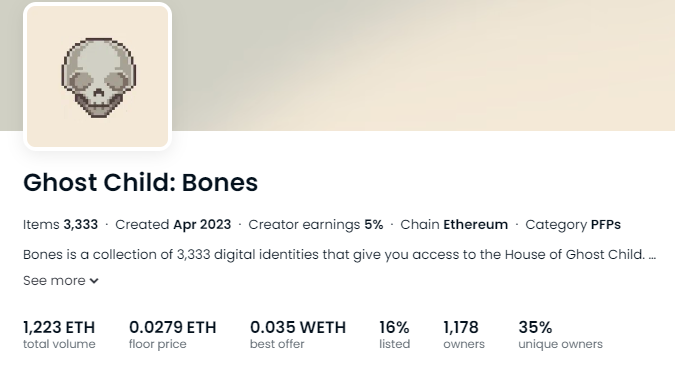Screen dimensions: 675x366
Task: Click the 0.035 WETH best offer stat
Action: (x=298, y=334)
